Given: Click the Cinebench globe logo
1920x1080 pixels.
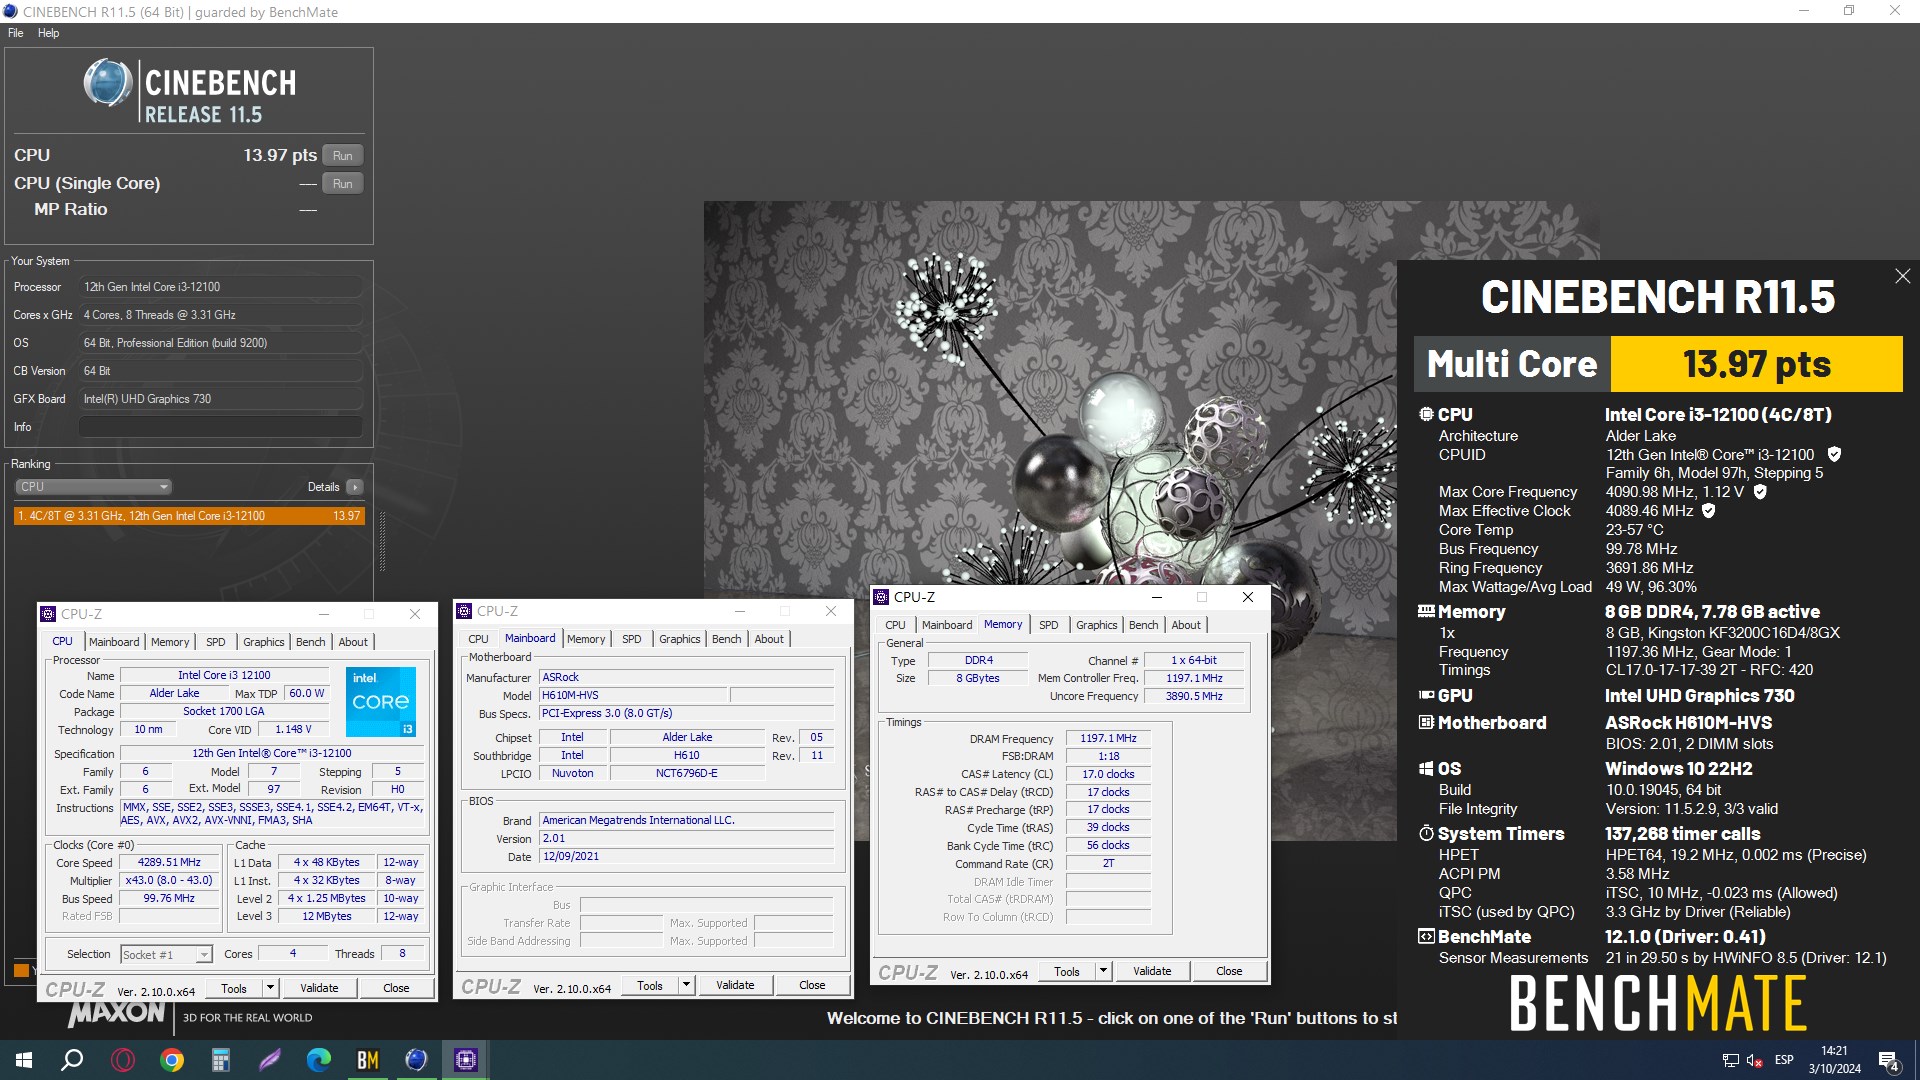Looking at the screenshot, I should 108,82.
